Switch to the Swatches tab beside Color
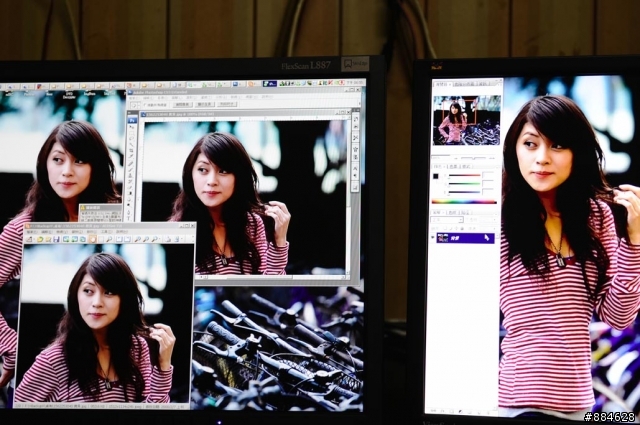Image resolution: width=640 pixels, height=425 pixels. pos(453,167)
